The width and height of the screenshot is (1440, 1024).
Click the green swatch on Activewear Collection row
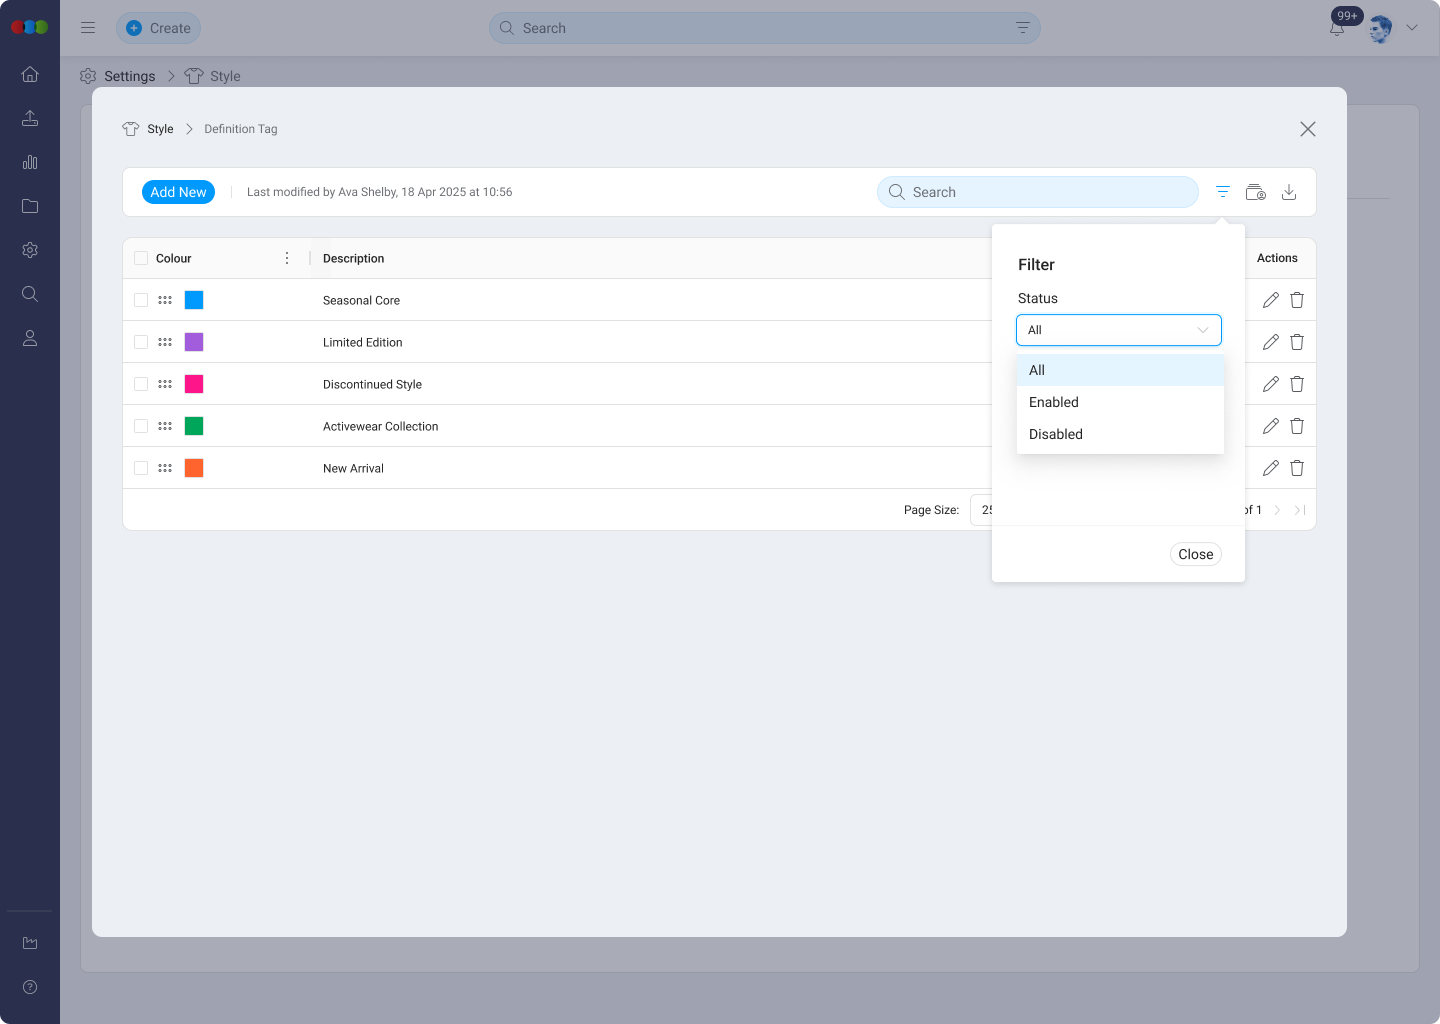pyautogui.click(x=194, y=425)
